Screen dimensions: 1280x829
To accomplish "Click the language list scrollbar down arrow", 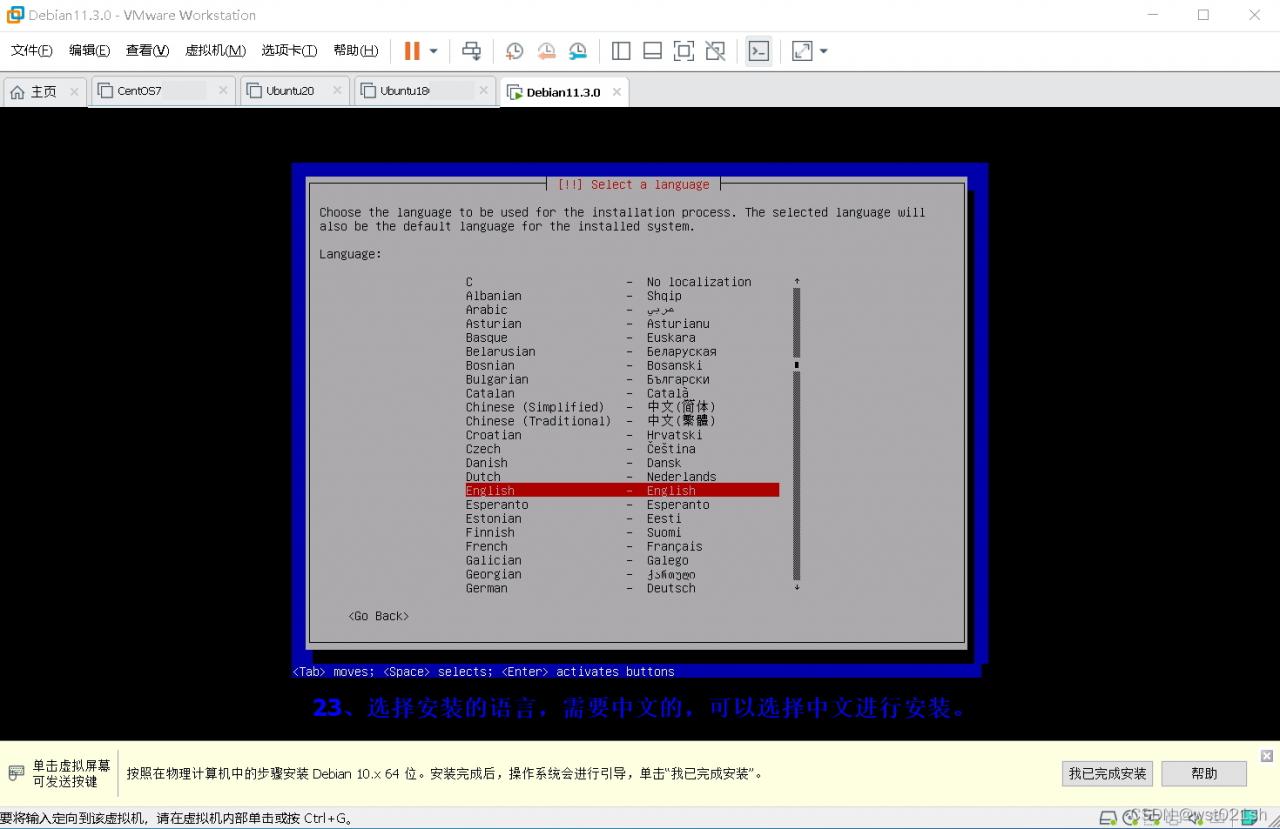I will (797, 588).
